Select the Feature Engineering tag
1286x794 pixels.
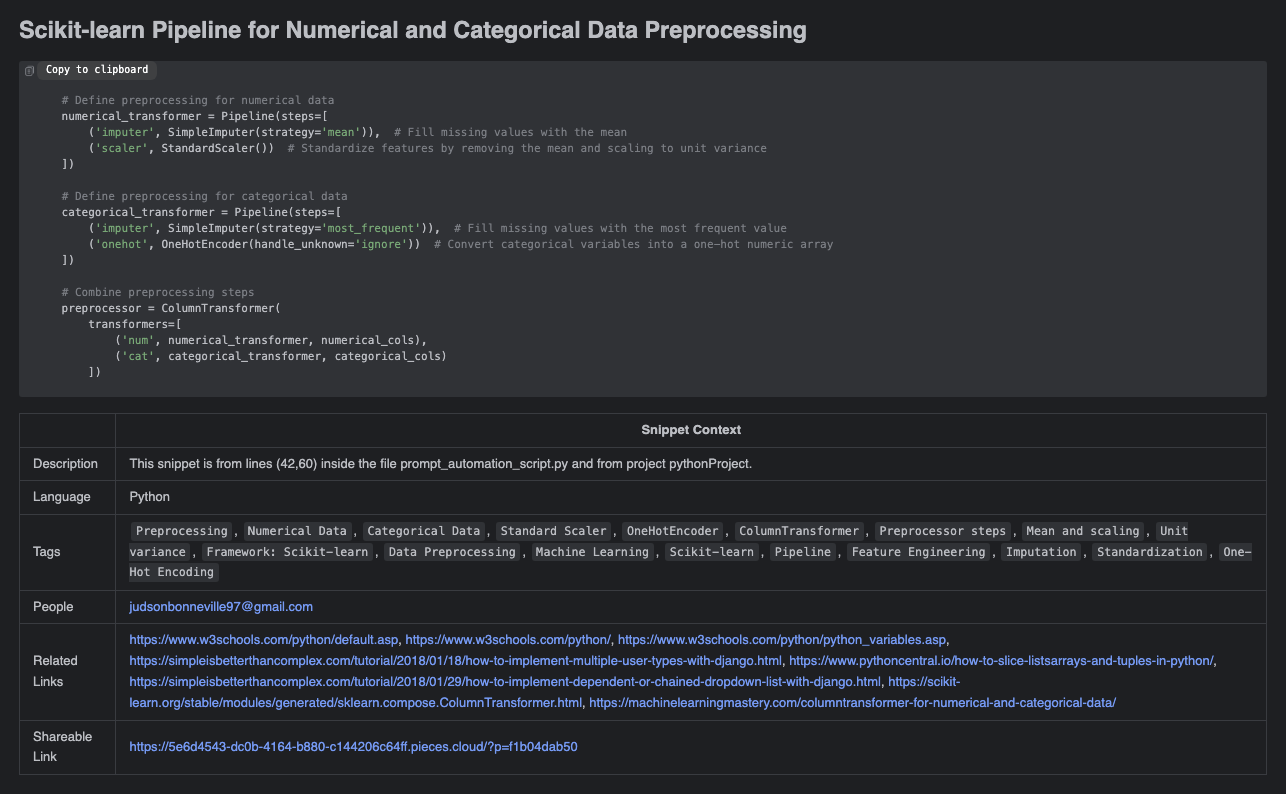(x=920, y=552)
